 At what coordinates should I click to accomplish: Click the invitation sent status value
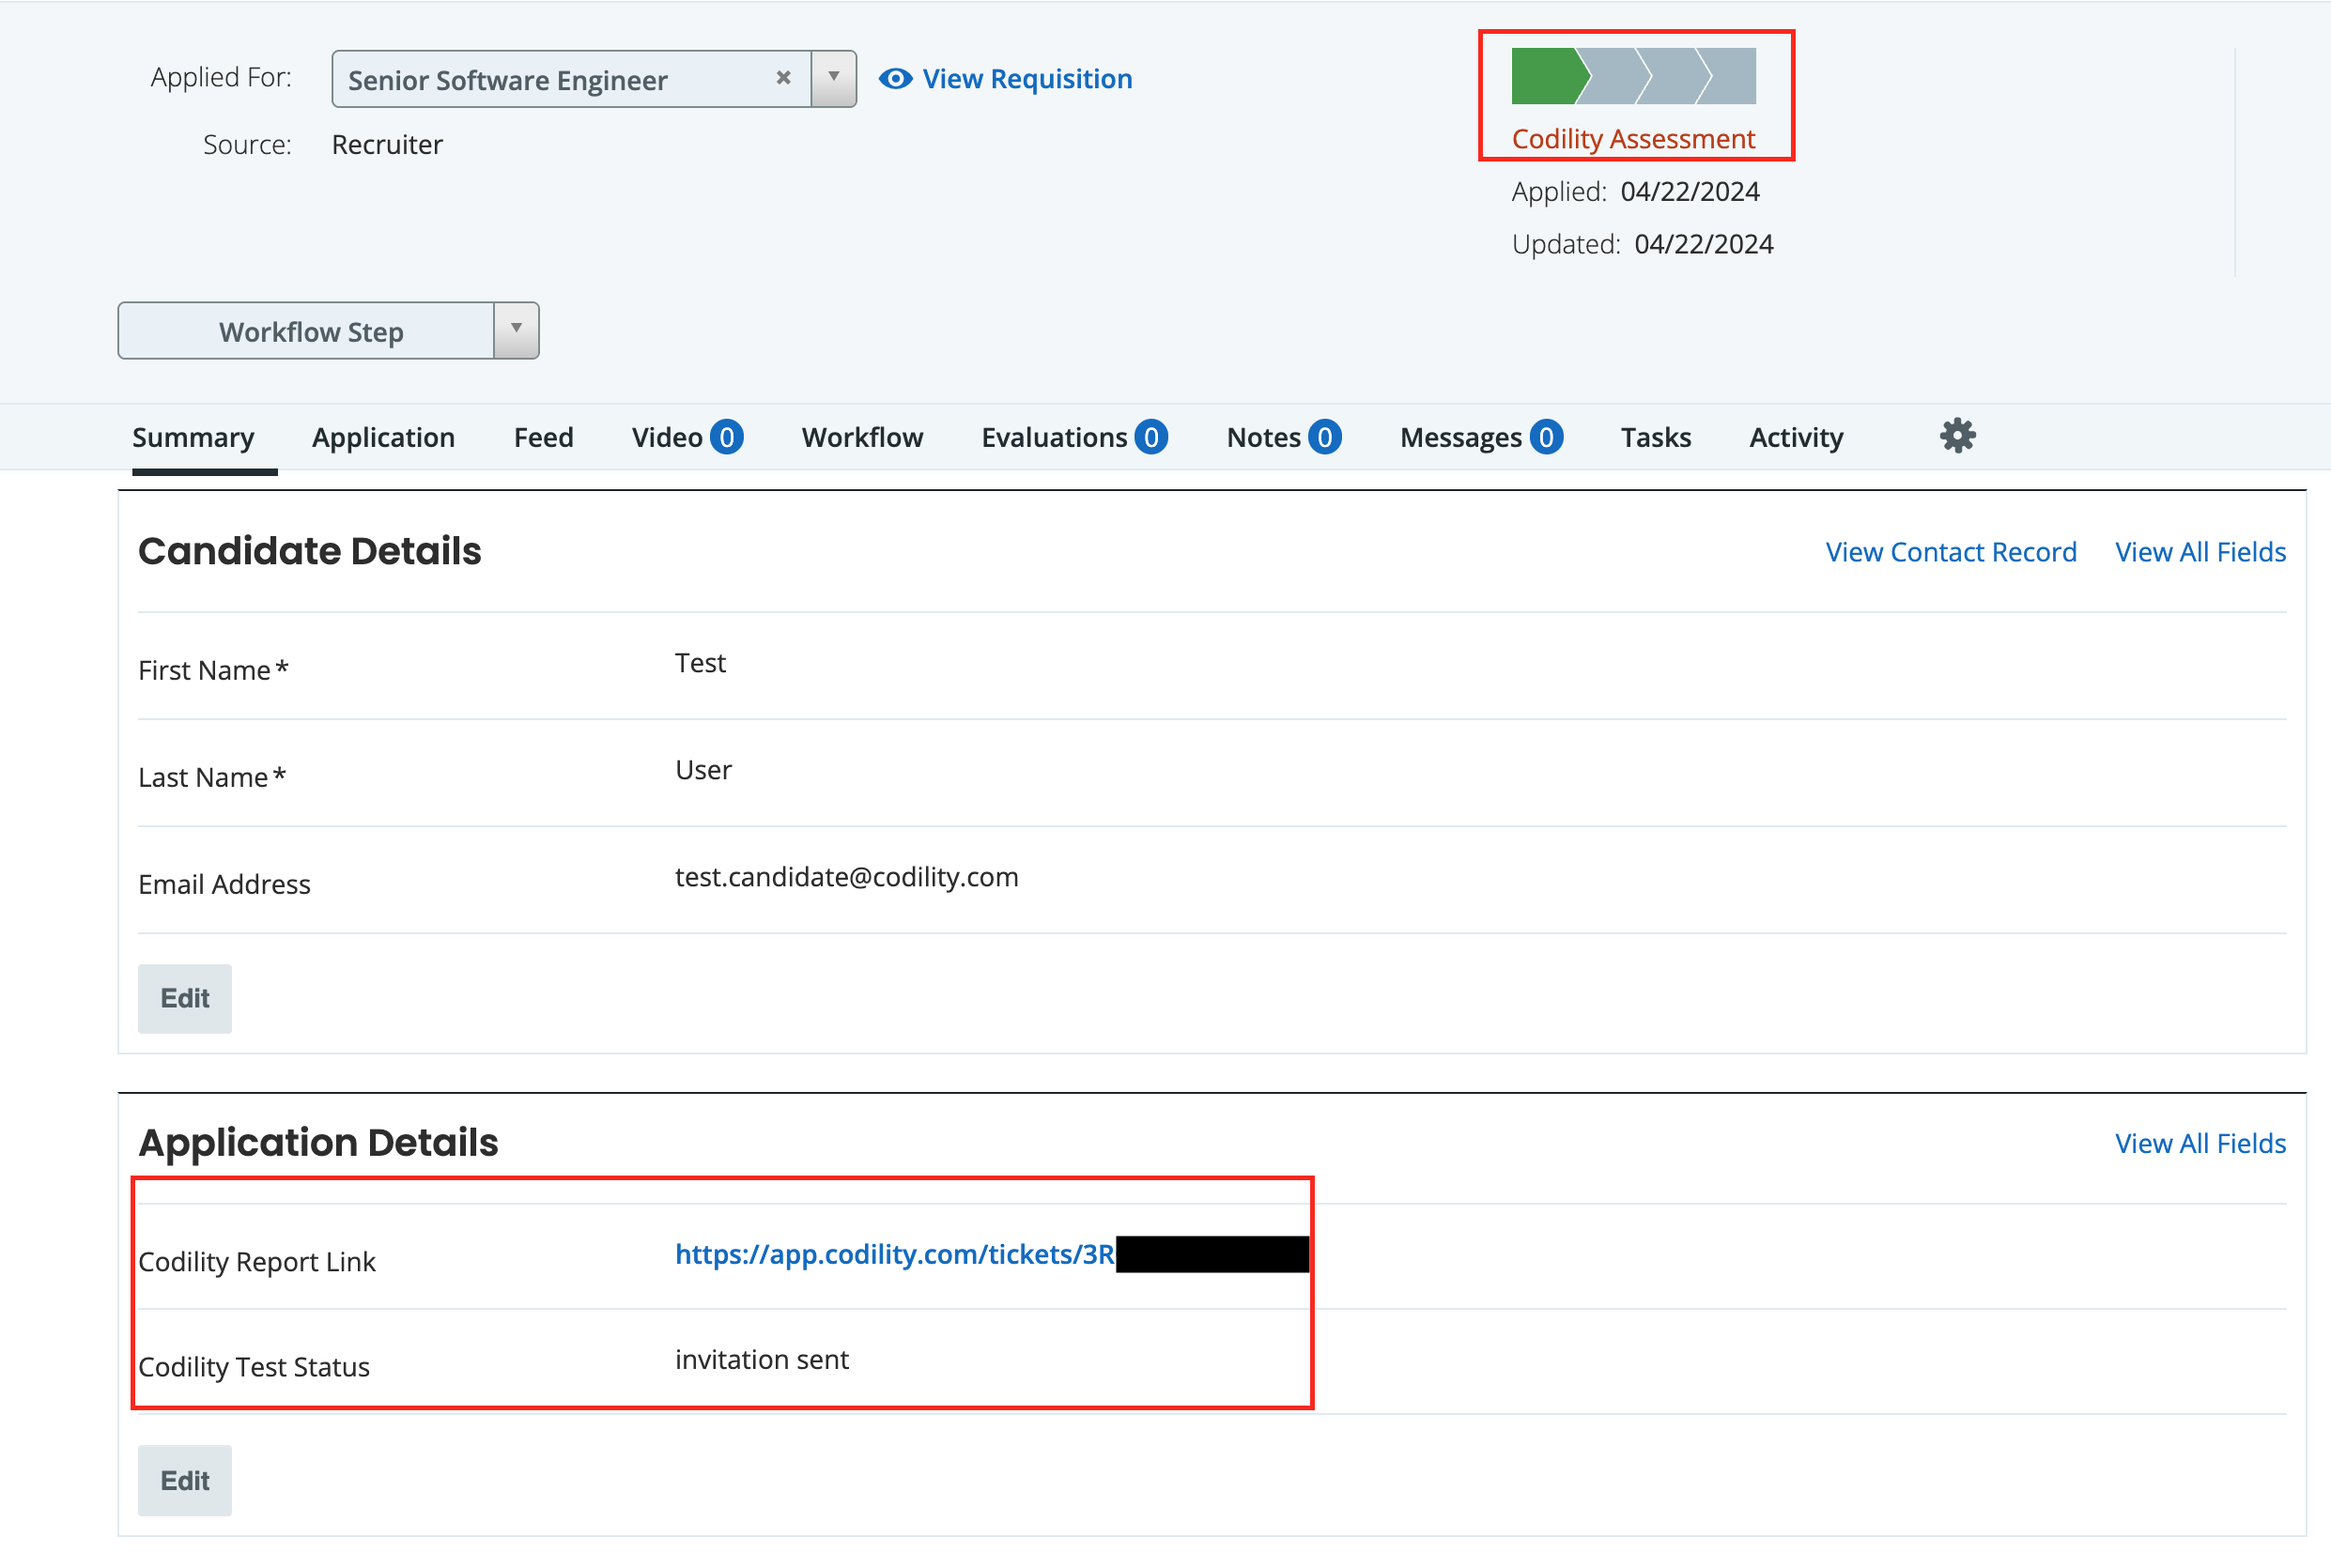point(762,1360)
